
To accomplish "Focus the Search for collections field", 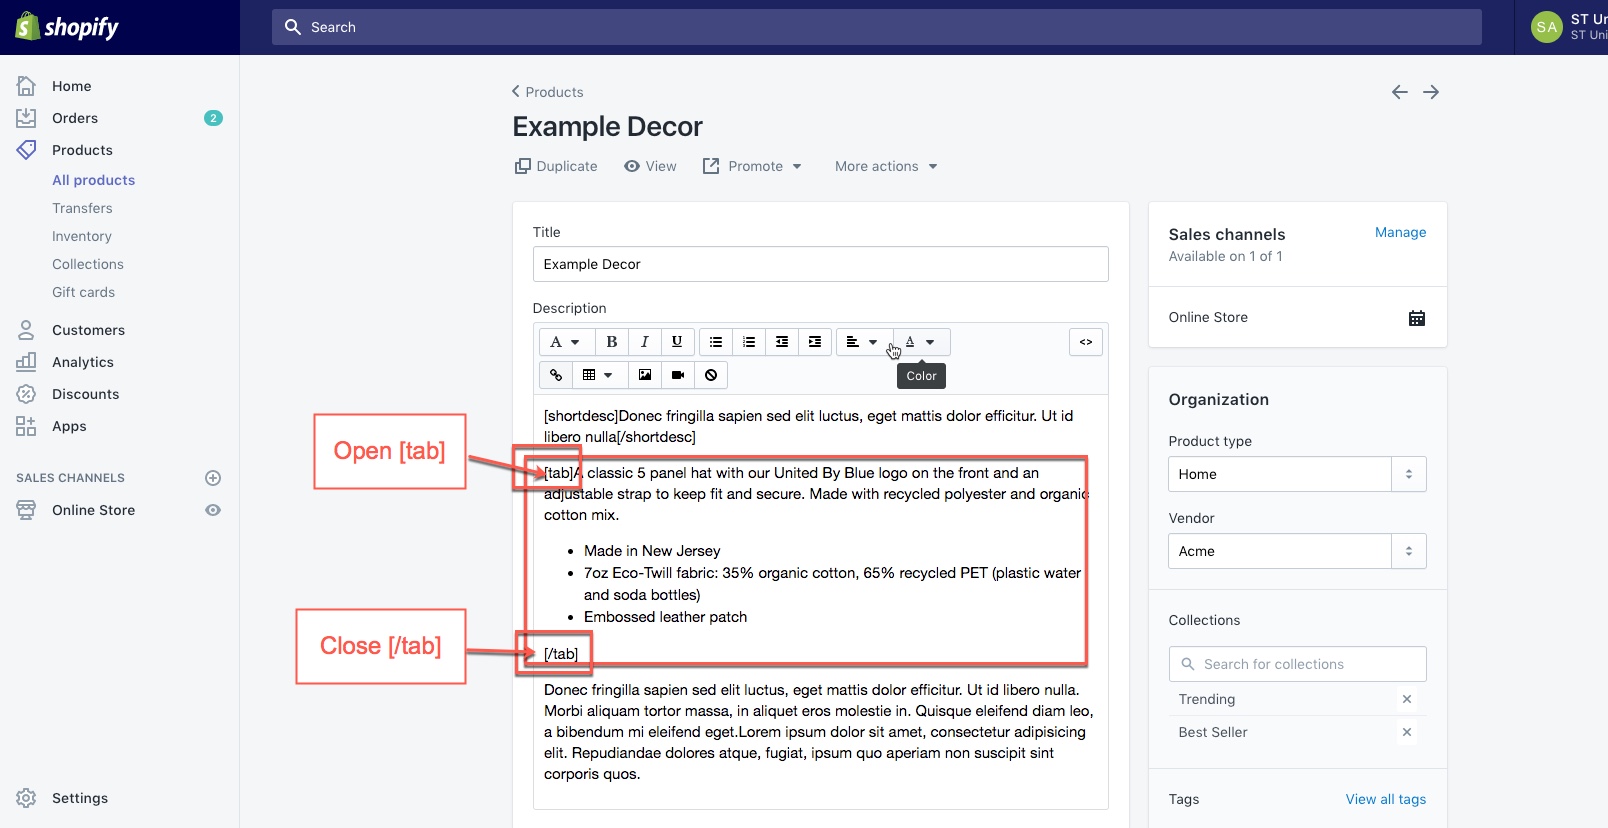I will tap(1297, 664).
